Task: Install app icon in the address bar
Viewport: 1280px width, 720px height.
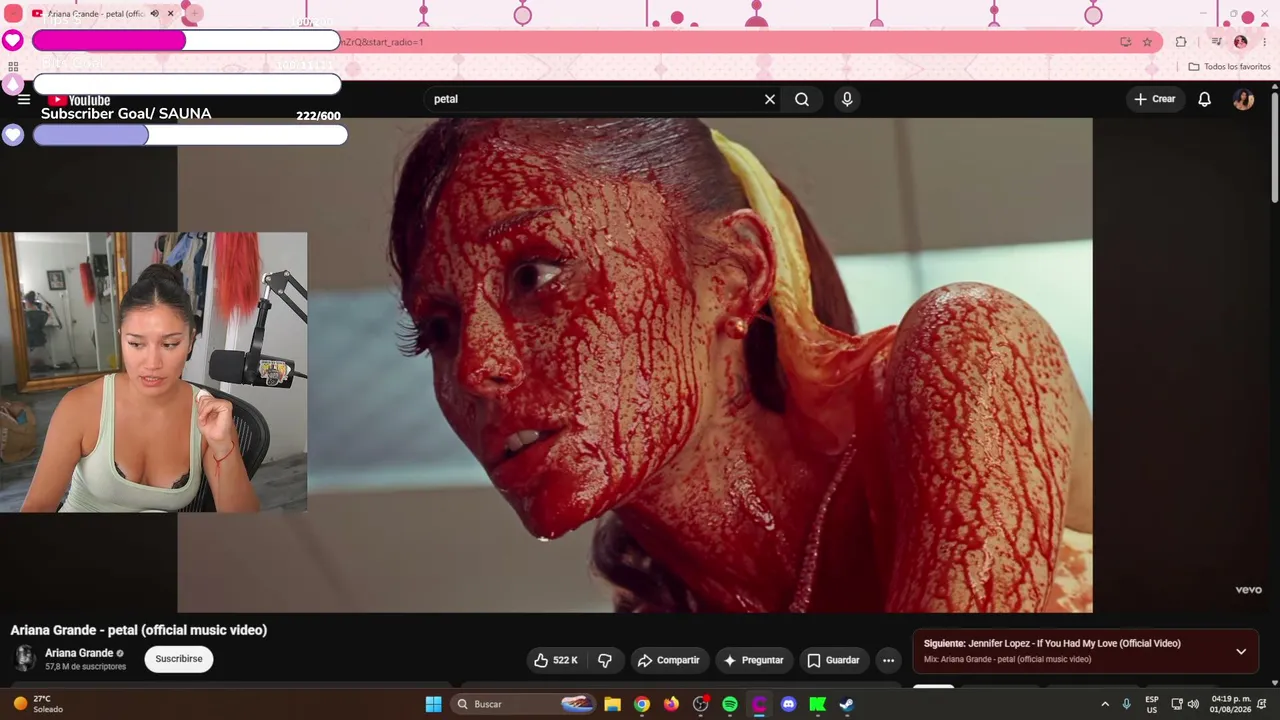Action: (x=1126, y=42)
